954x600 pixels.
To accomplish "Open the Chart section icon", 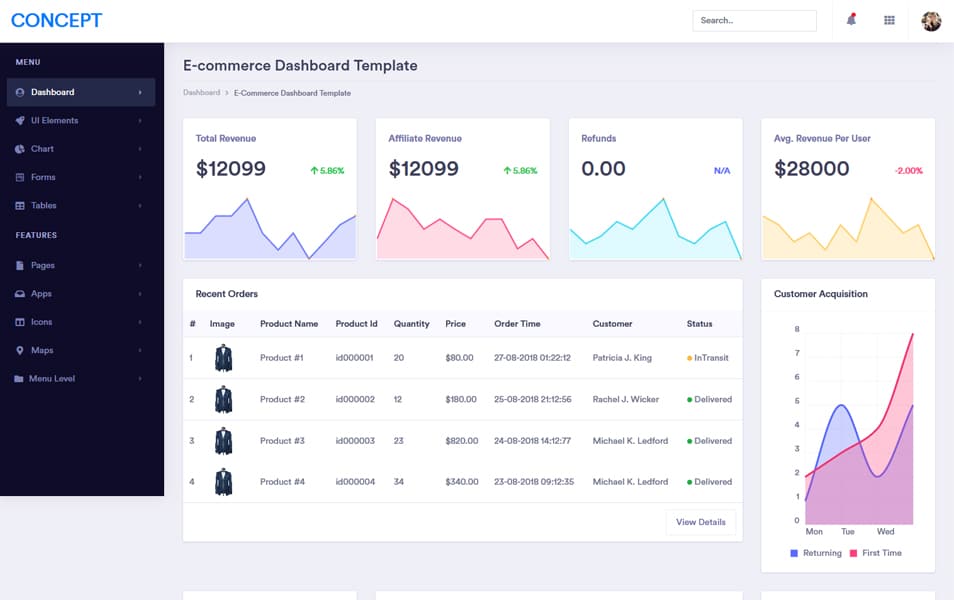I will coord(19,148).
